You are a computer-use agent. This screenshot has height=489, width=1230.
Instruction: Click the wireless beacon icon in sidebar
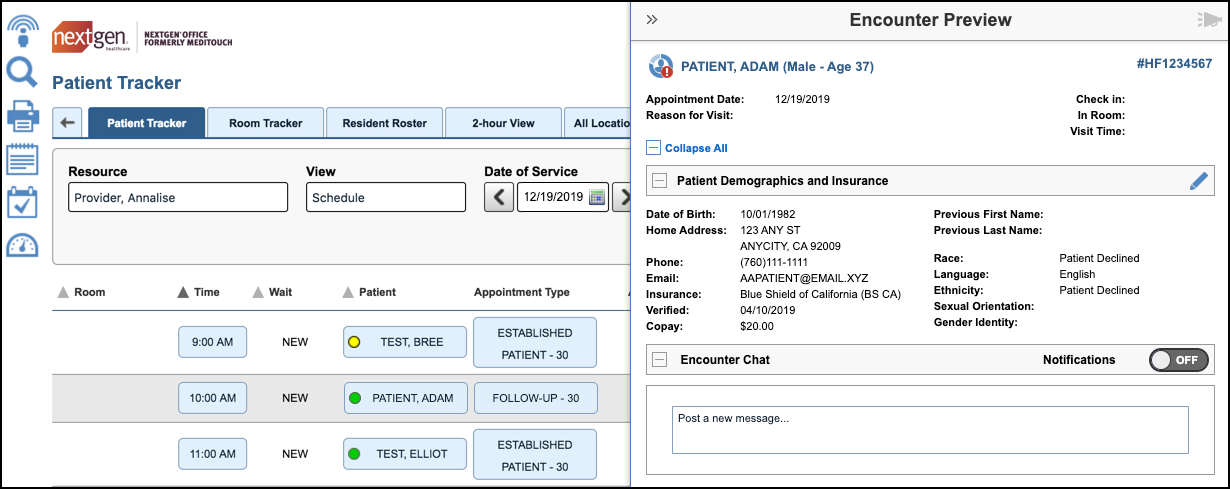[x=22, y=31]
